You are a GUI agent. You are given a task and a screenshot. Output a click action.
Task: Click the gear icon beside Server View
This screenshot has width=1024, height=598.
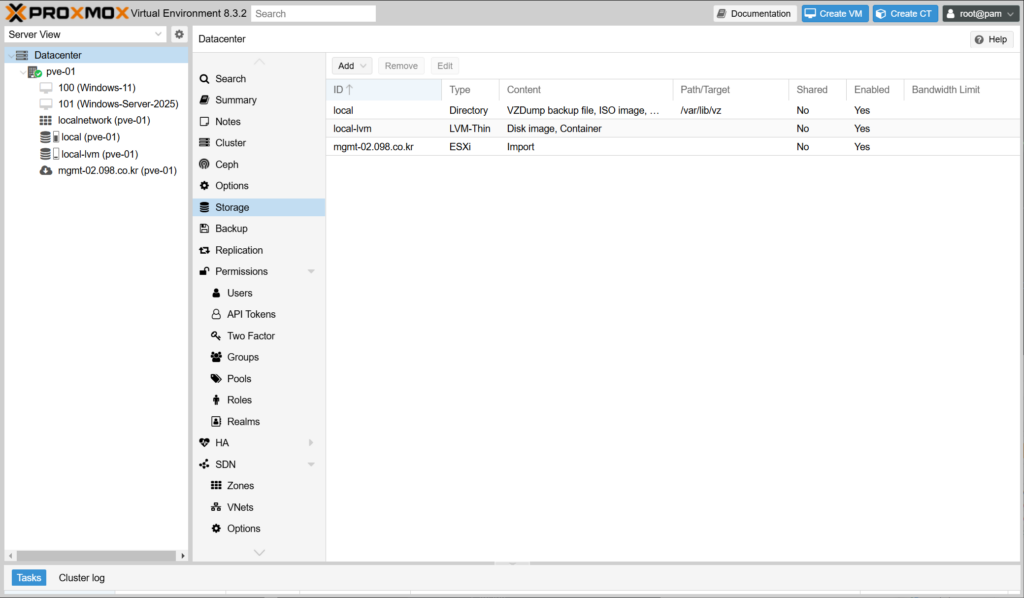179,34
